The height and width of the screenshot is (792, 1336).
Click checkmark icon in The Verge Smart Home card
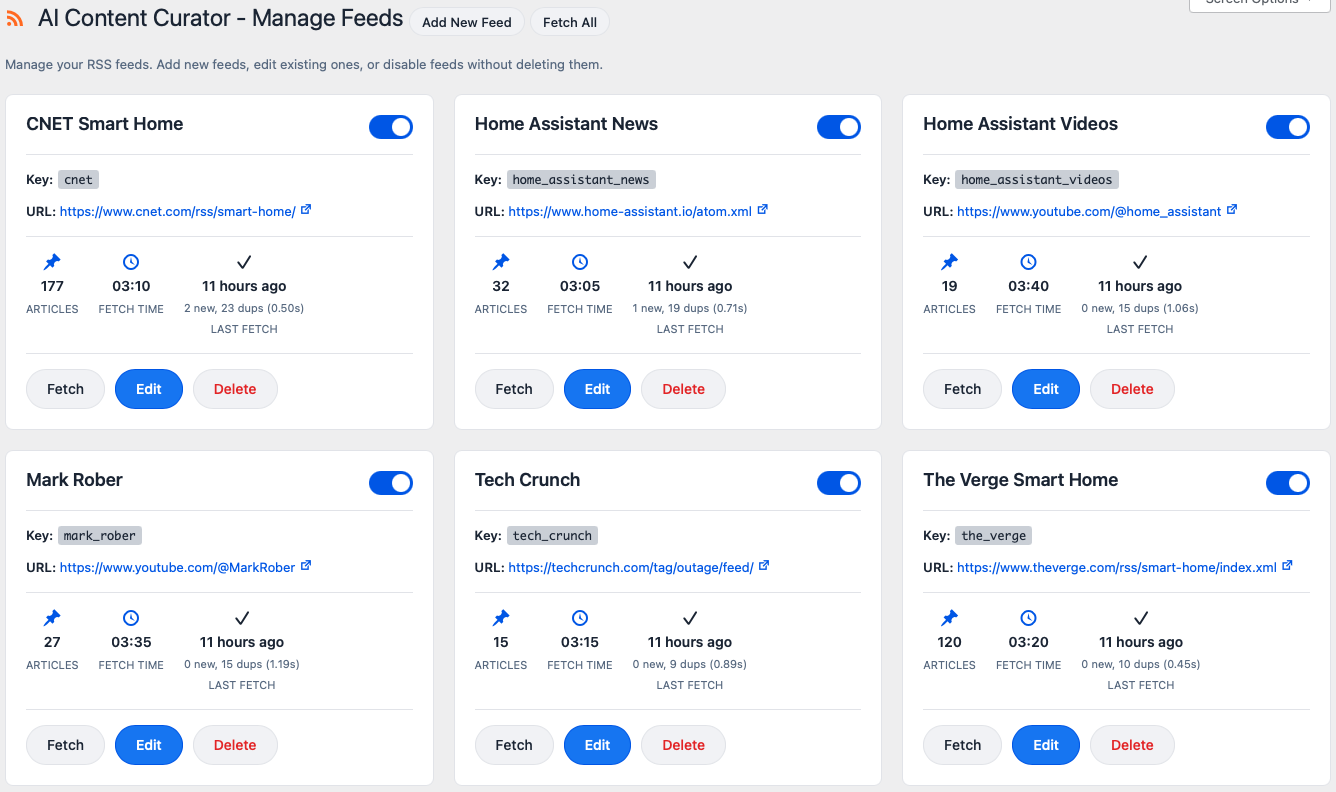[x=1141, y=618]
